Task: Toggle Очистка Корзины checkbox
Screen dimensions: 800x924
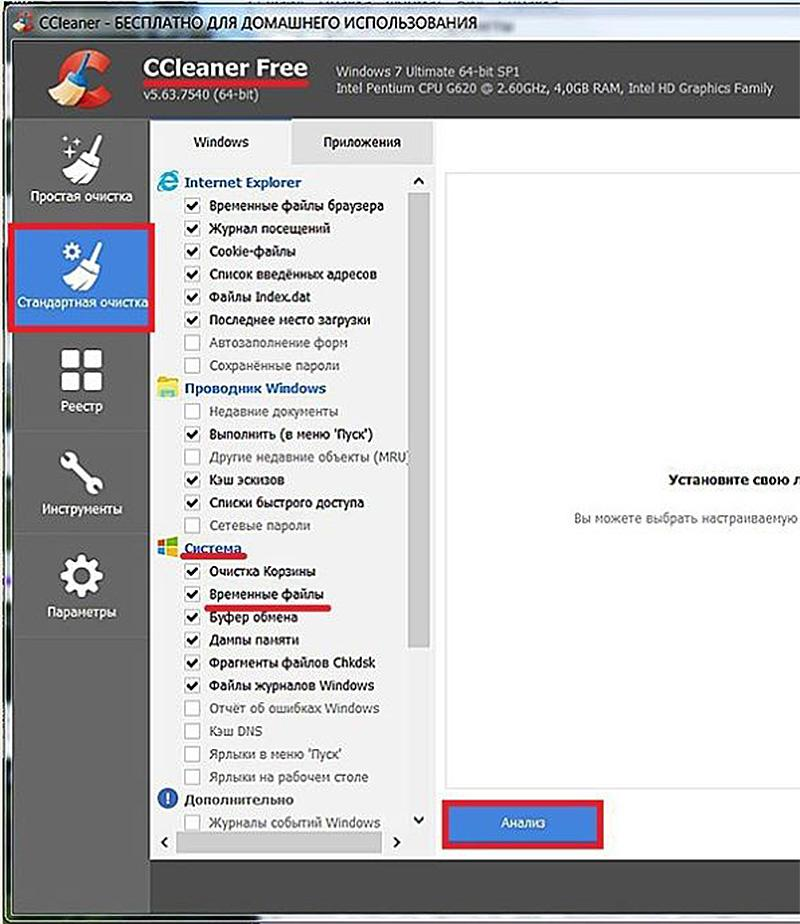Action: point(192,571)
